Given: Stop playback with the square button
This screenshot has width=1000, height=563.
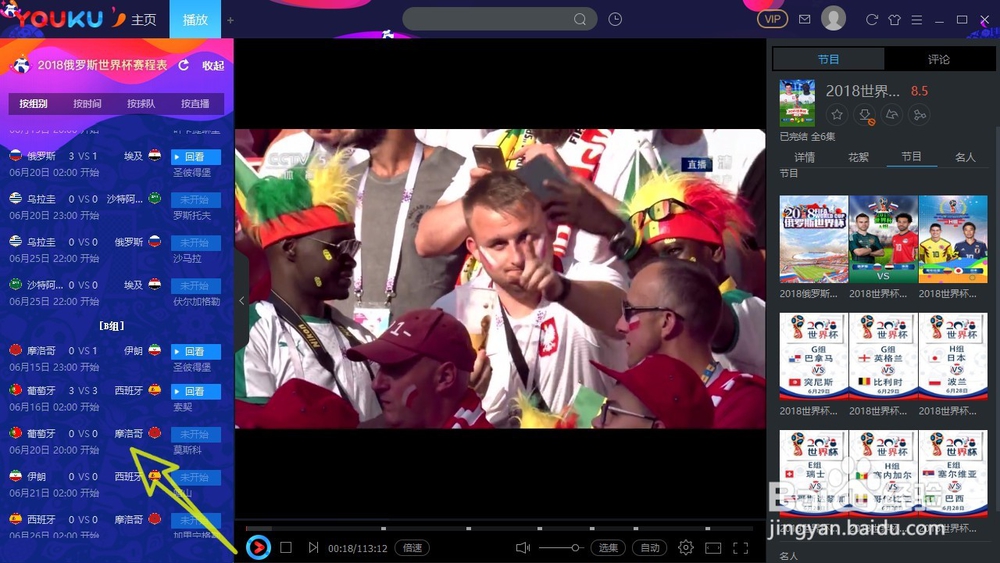Looking at the screenshot, I should [286, 548].
